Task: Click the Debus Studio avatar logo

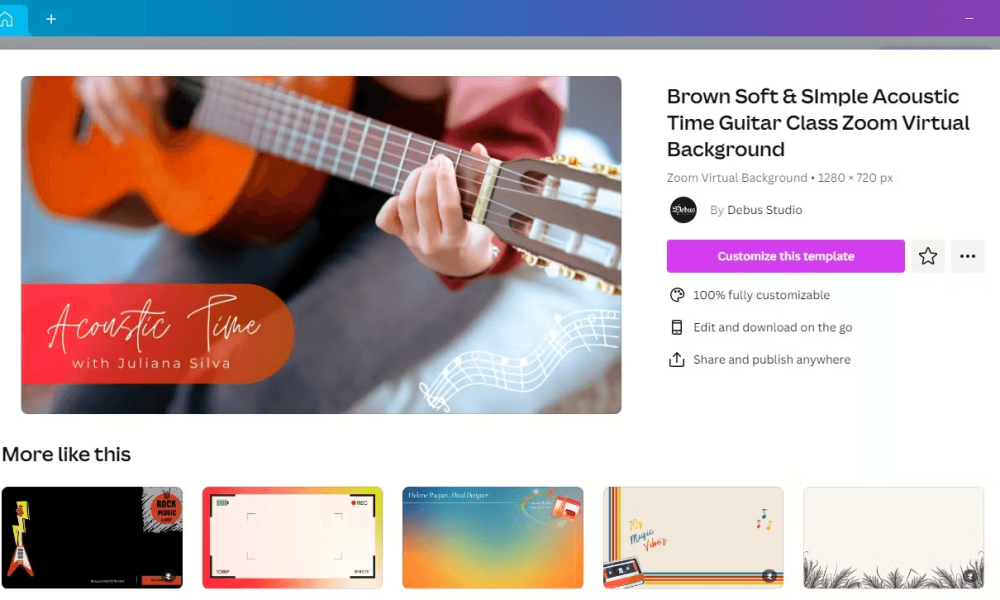Action: pyautogui.click(x=683, y=210)
